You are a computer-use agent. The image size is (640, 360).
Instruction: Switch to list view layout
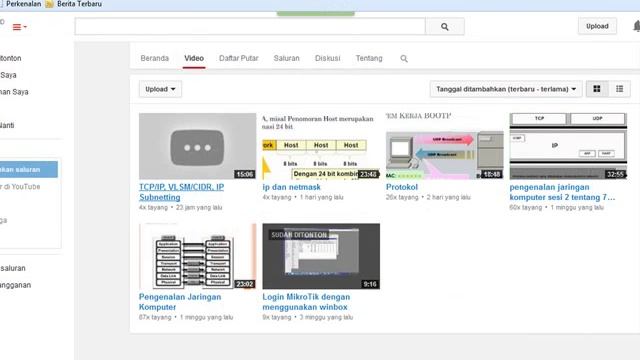pos(619,89)
